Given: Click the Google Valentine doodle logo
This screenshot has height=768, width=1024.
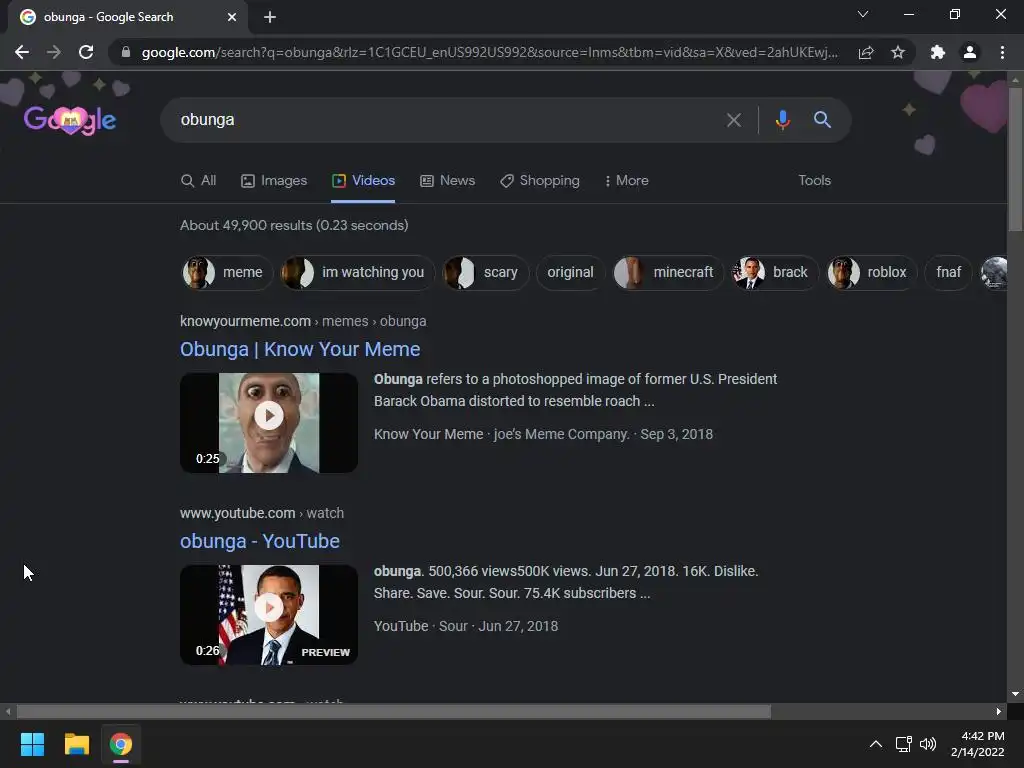Looking at the screenshot, I should coord(70,120).
